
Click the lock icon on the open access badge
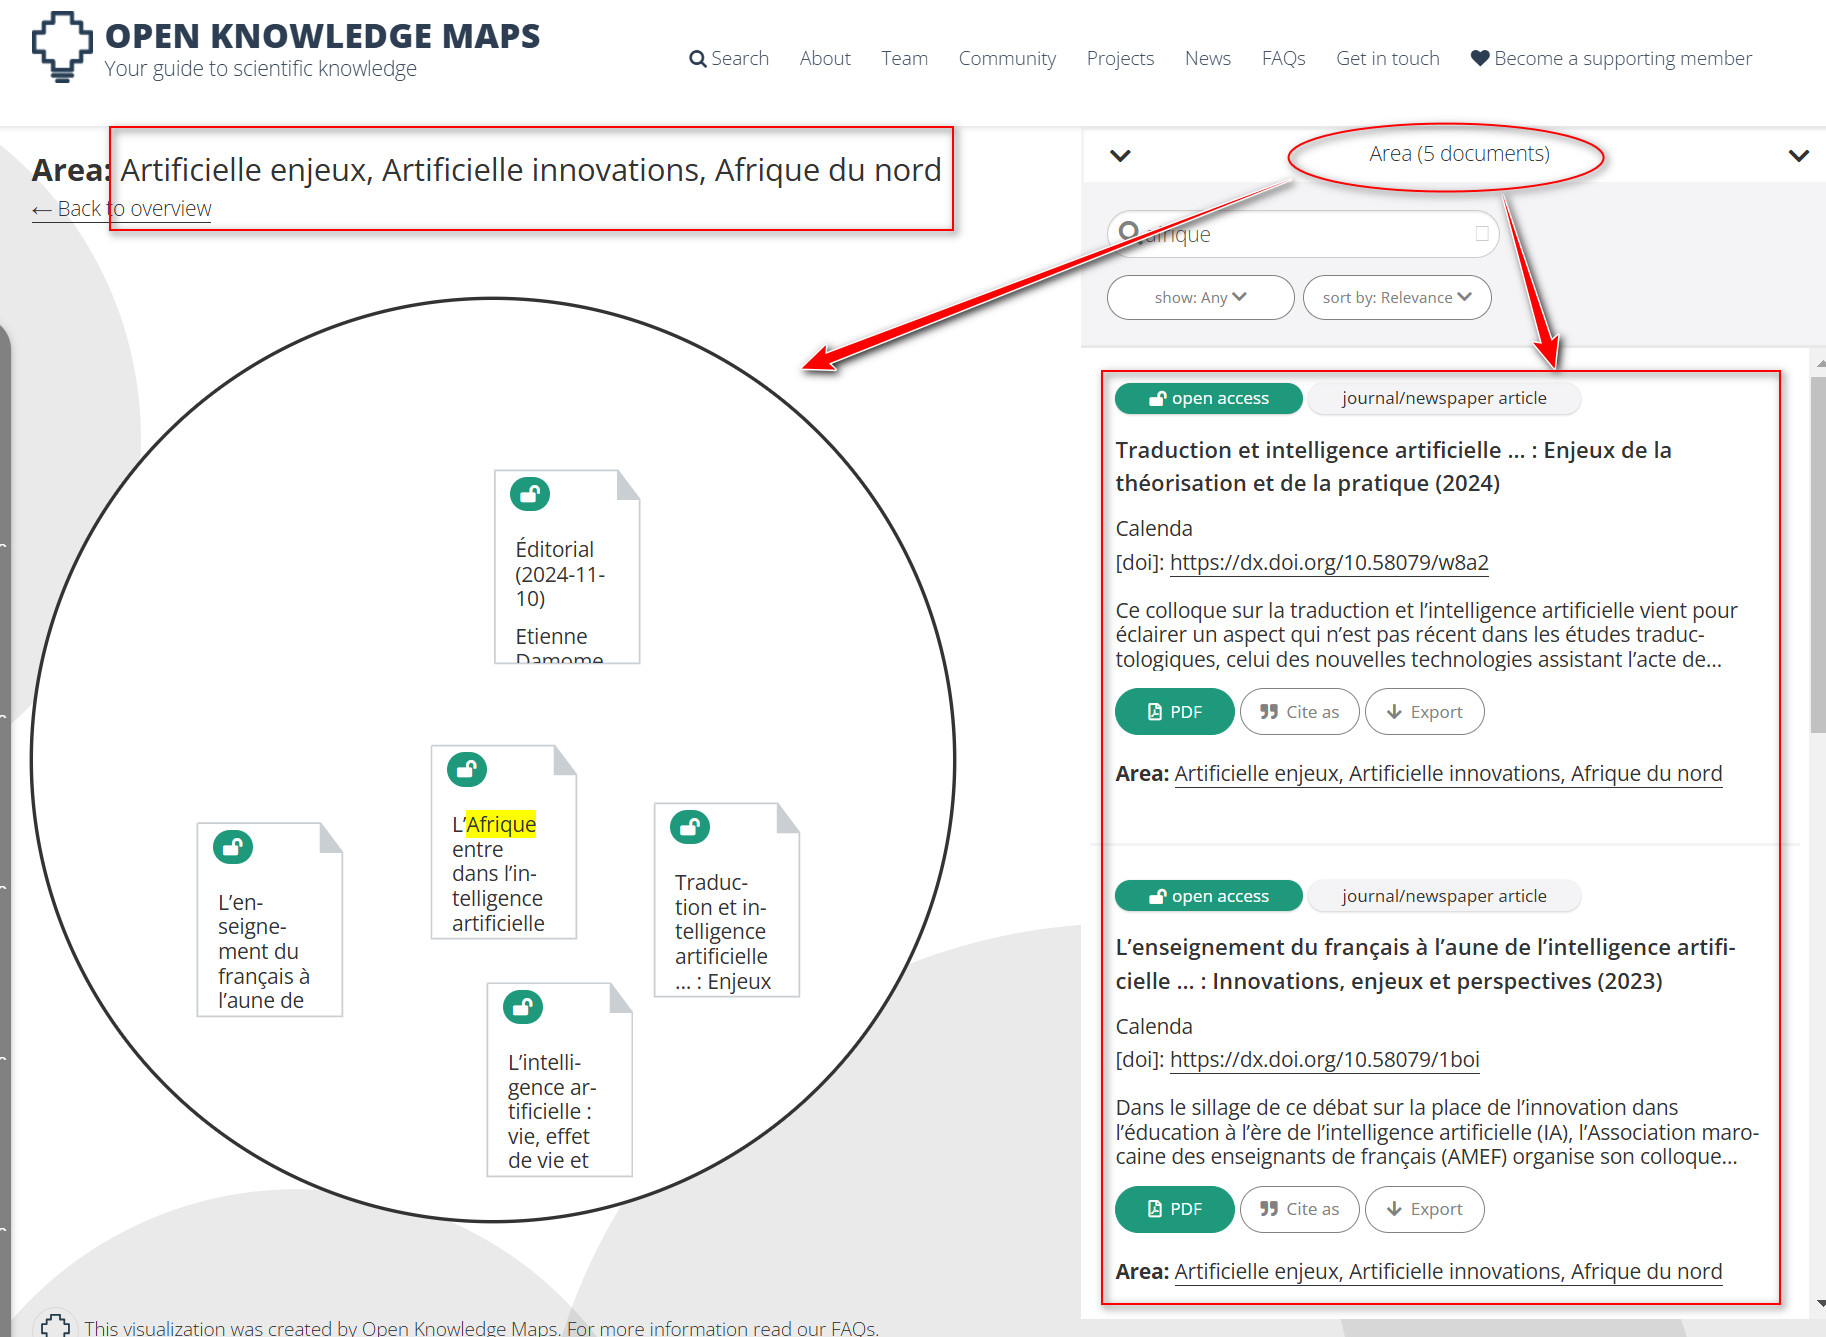coord(1160,398)
